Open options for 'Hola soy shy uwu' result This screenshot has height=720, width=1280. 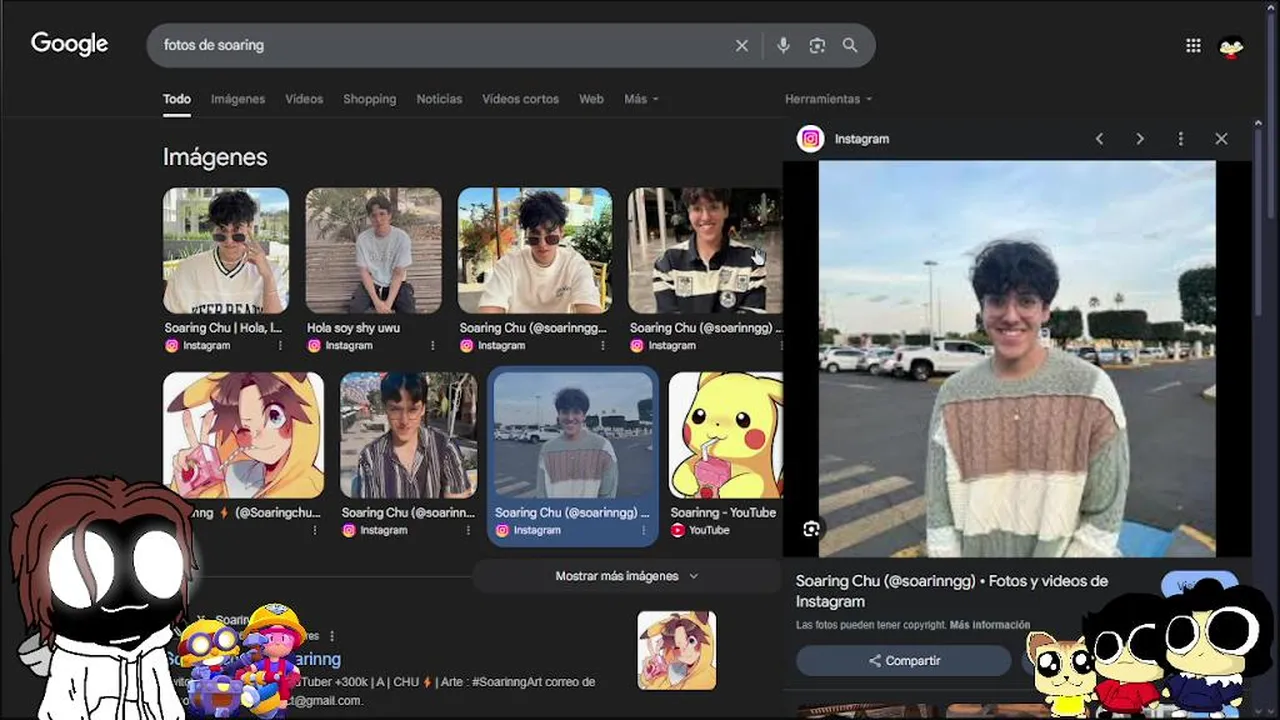tap(432, 346)
